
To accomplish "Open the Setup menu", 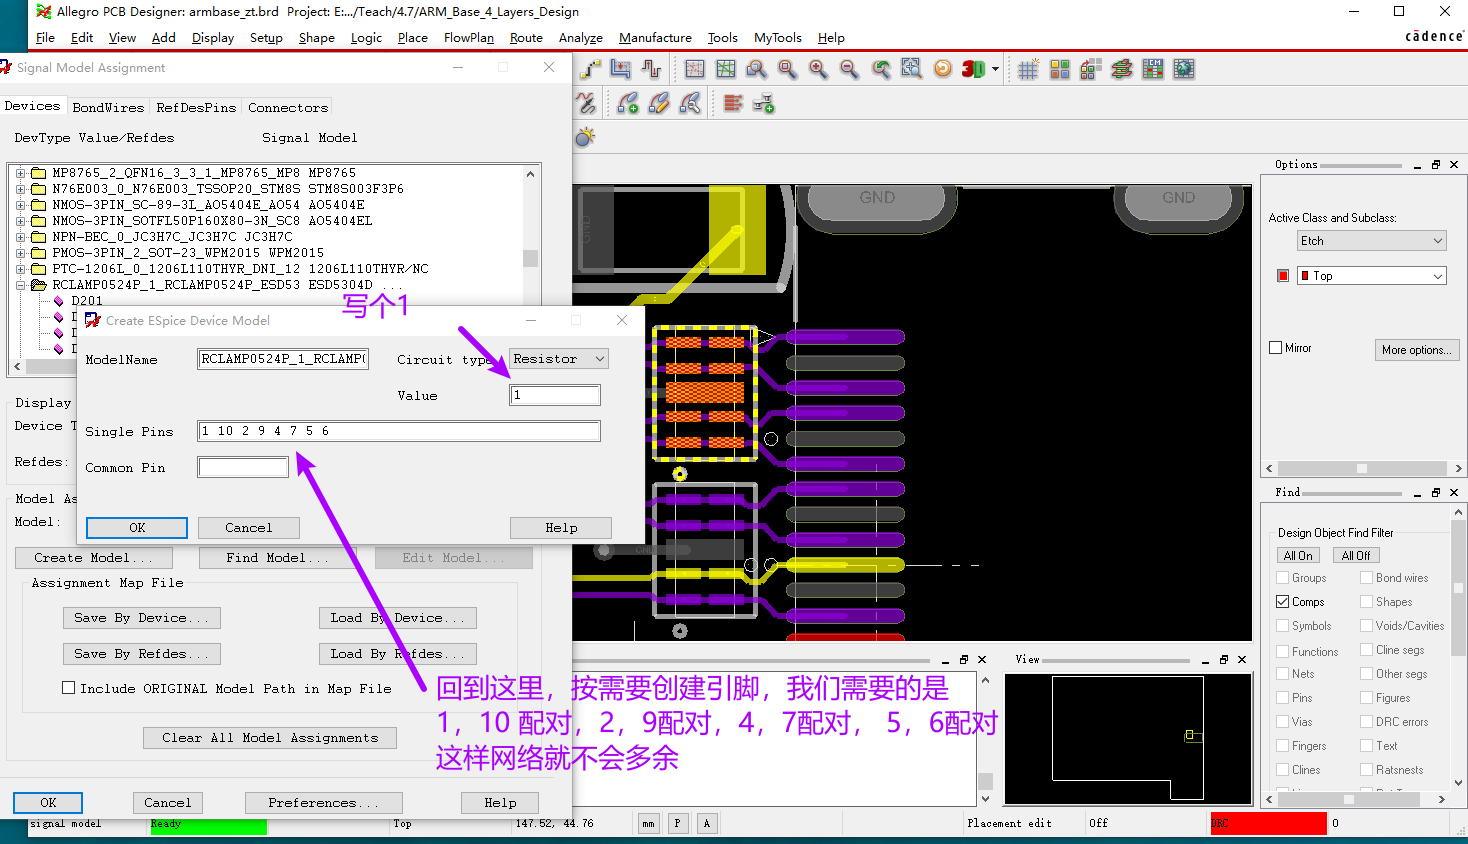I will click(266, 38).
